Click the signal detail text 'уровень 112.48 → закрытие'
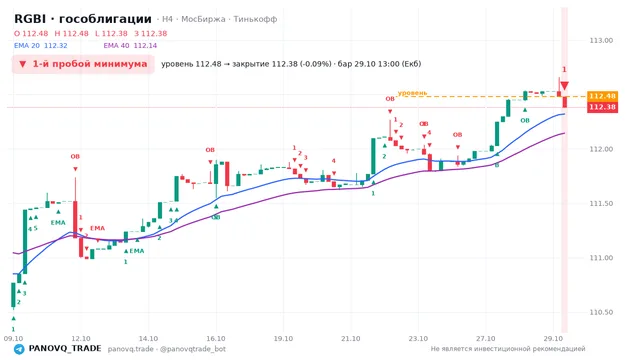The width and height of the screenshot is (640, 360). coord(215,64)
